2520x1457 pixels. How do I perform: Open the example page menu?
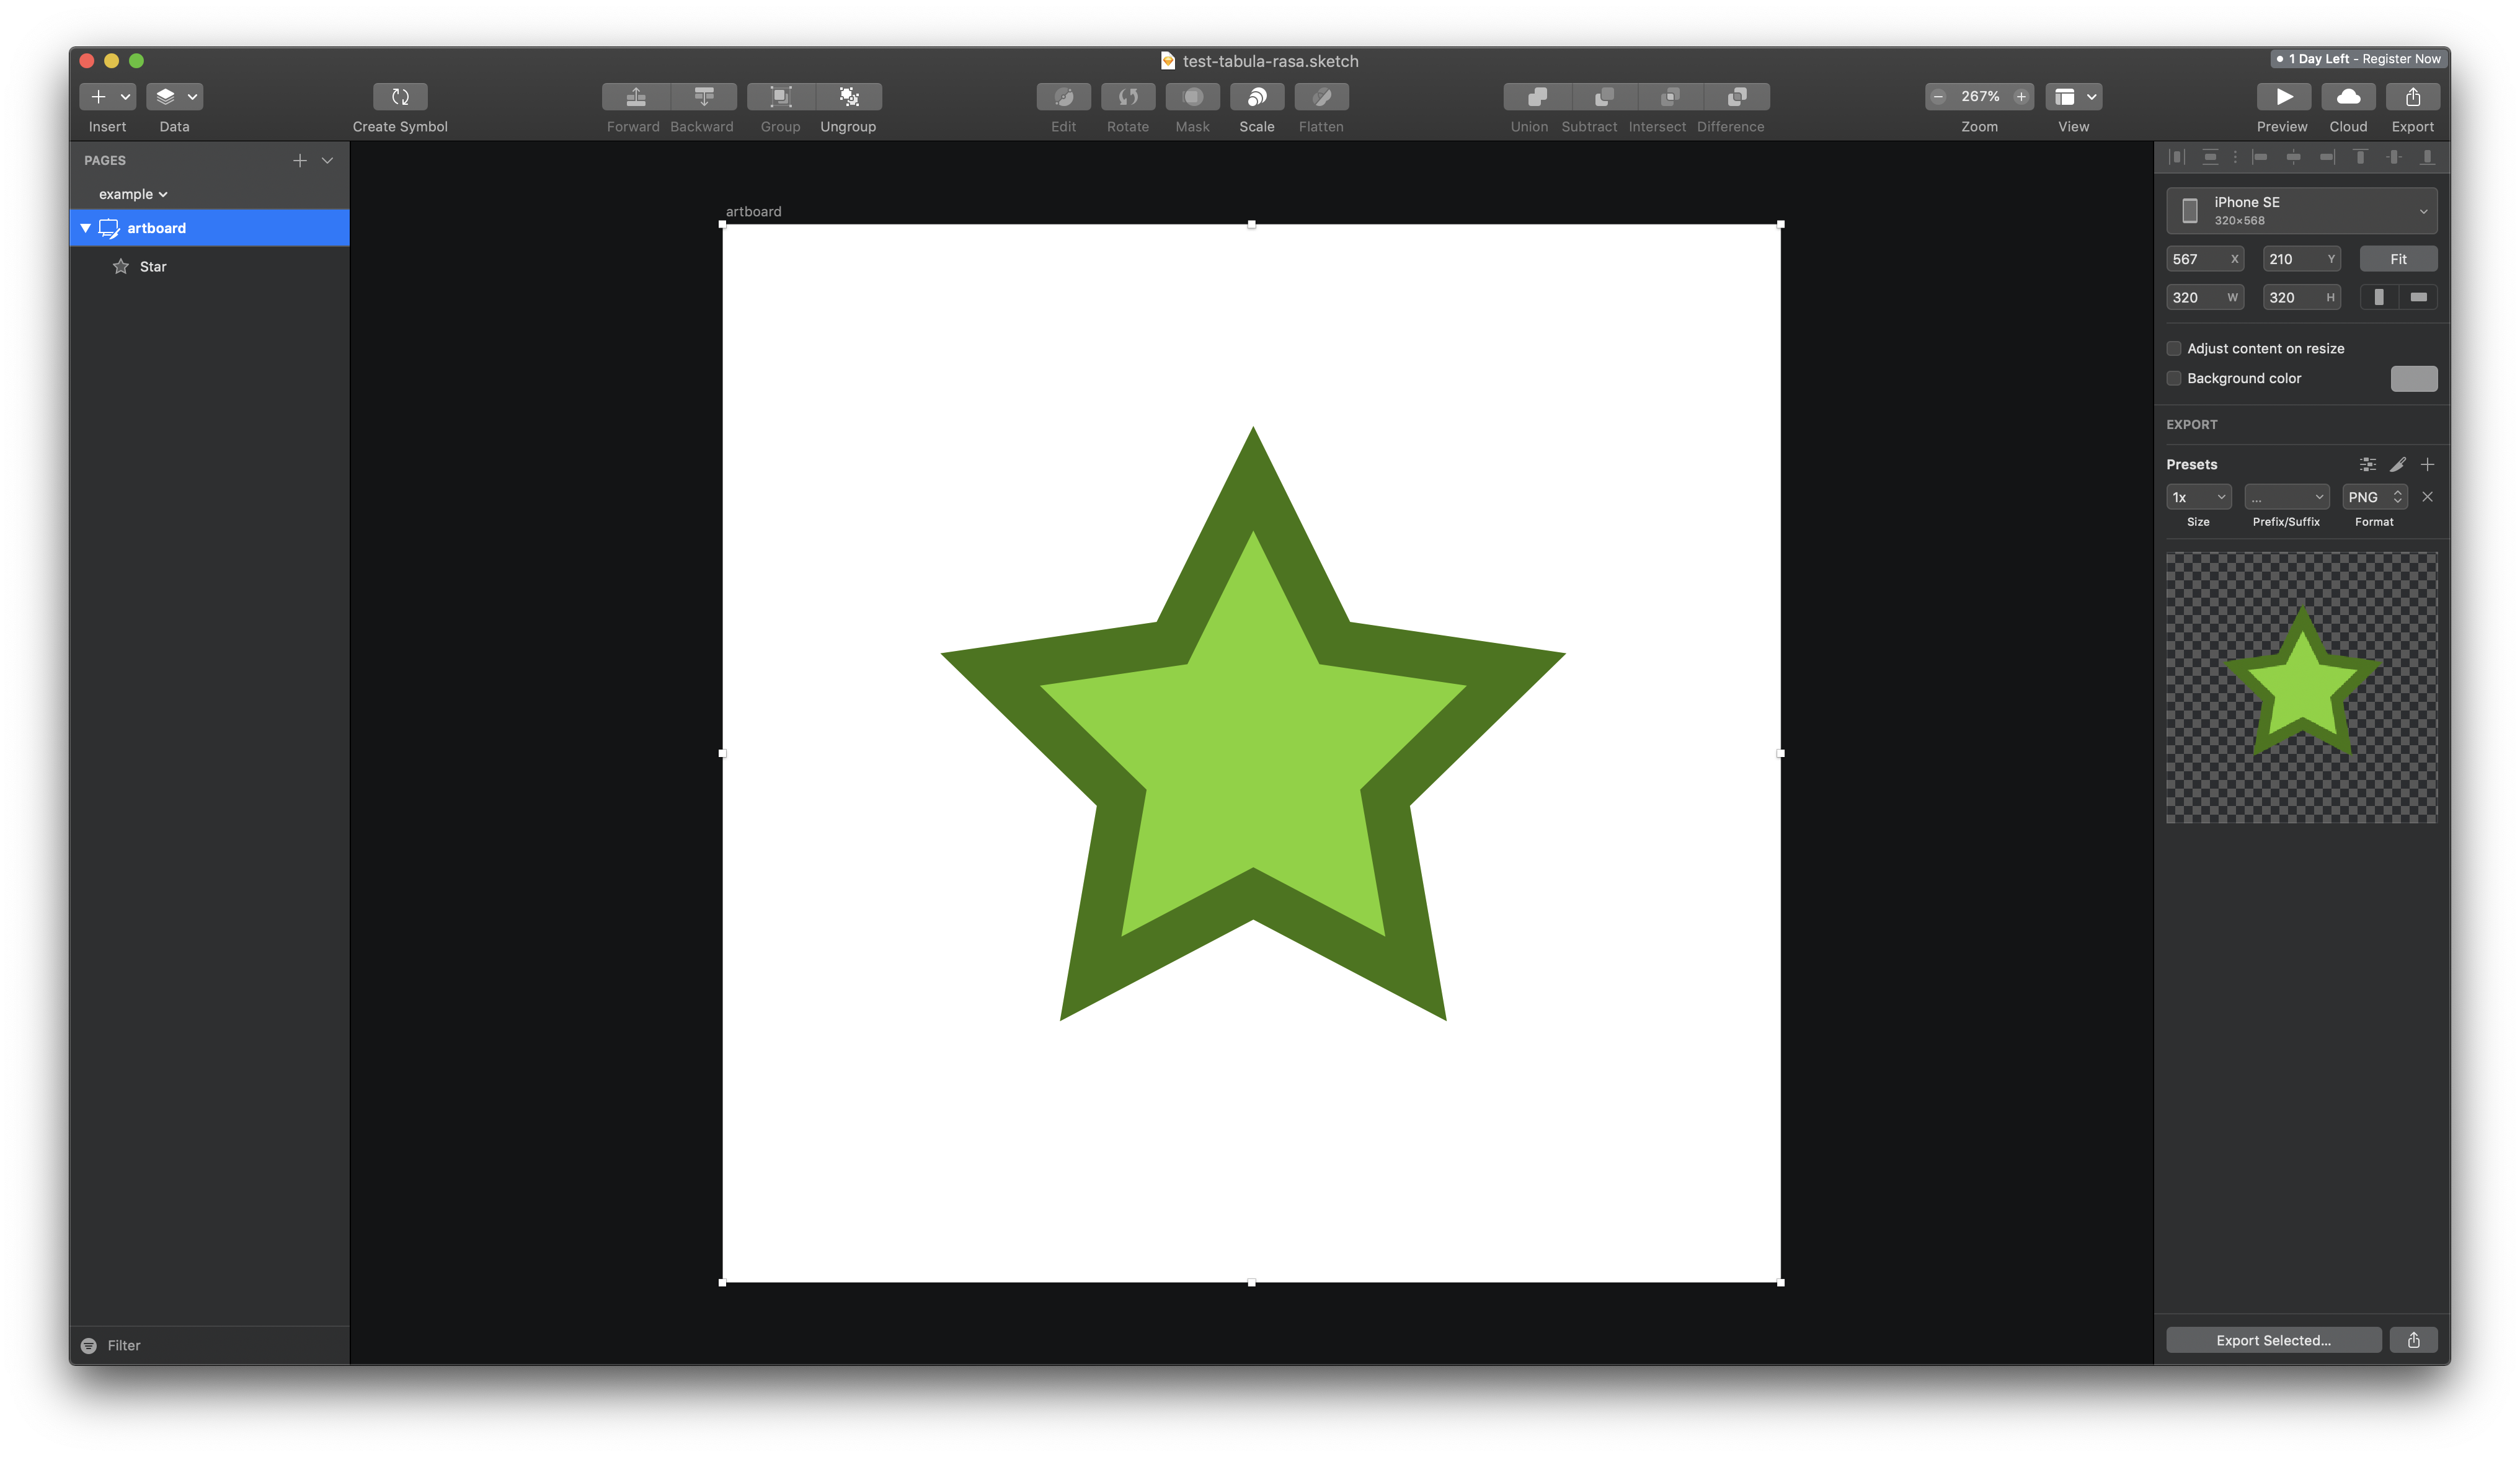(133, 194)
